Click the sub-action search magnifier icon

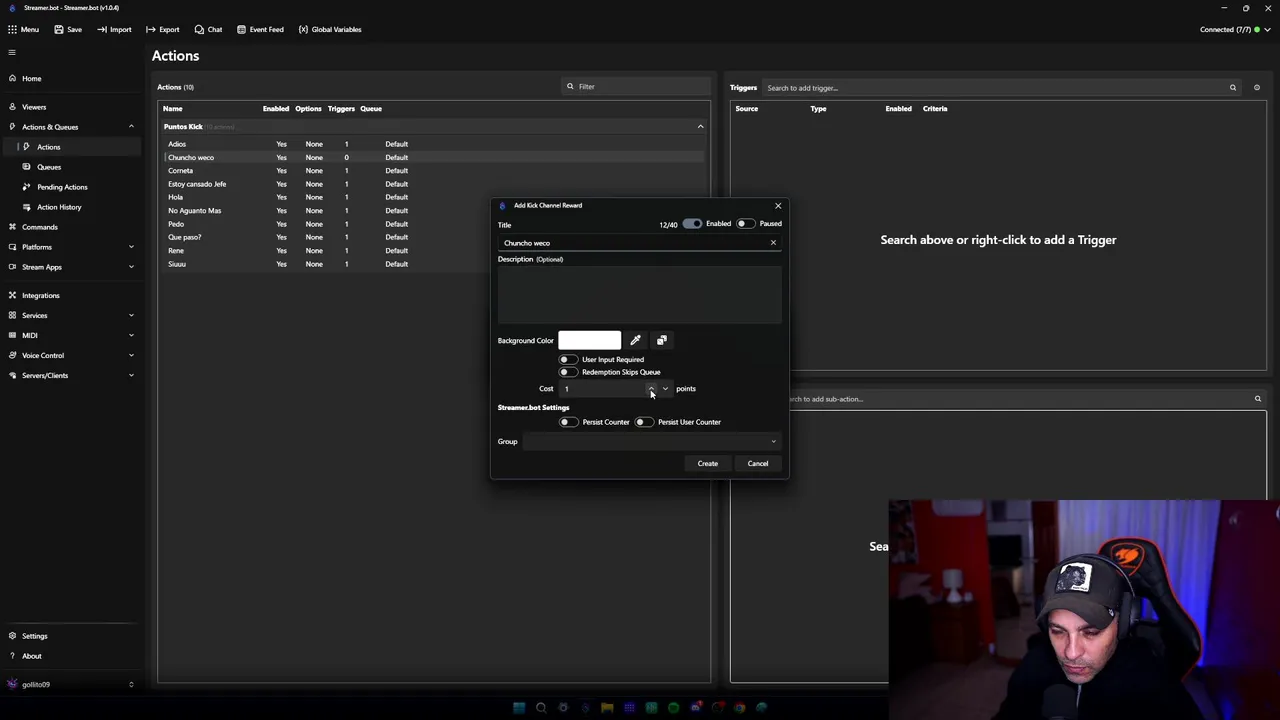tap(1258, 399)
